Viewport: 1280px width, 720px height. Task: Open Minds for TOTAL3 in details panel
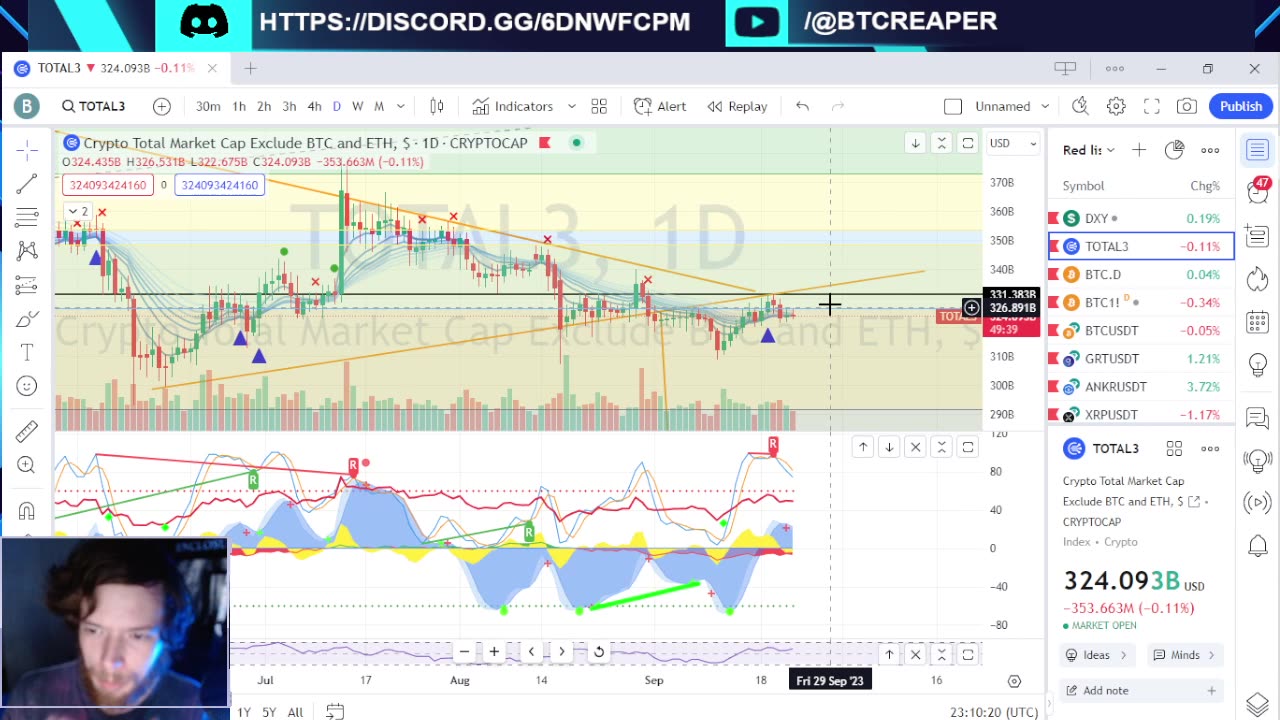(1184, 655)
